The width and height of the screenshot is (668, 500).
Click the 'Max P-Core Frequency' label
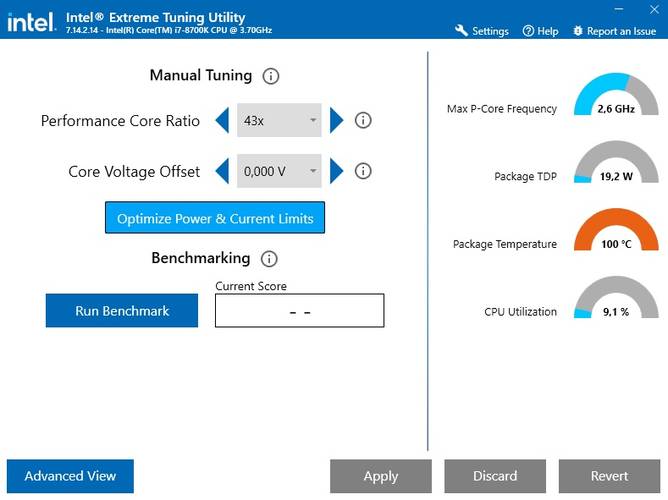tap(502, 109)
